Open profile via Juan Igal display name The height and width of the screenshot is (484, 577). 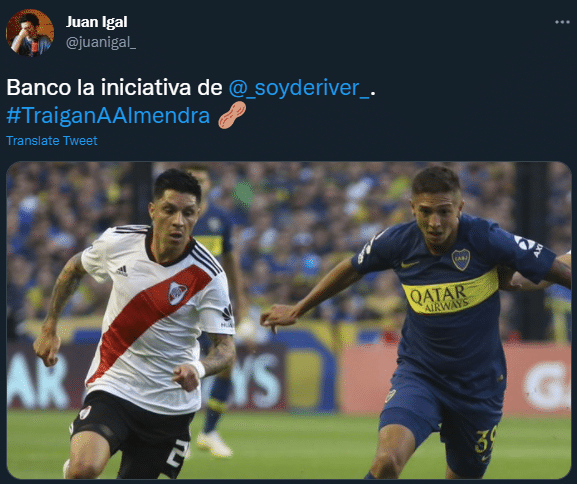point(96,22)
